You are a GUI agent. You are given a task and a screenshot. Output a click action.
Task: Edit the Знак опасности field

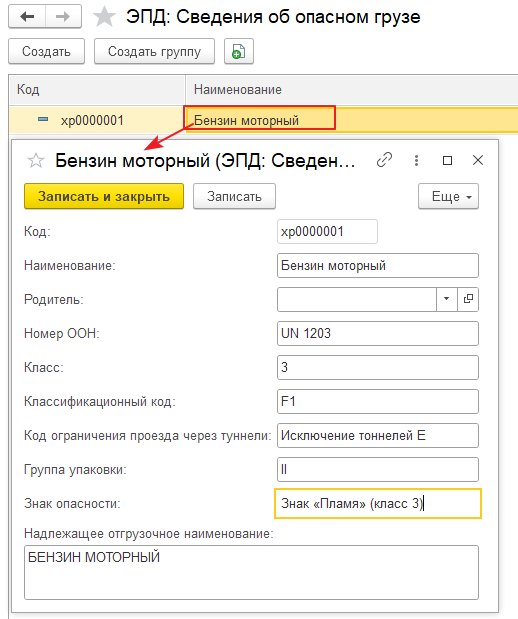pyautogui.click(x=378, y=503)
